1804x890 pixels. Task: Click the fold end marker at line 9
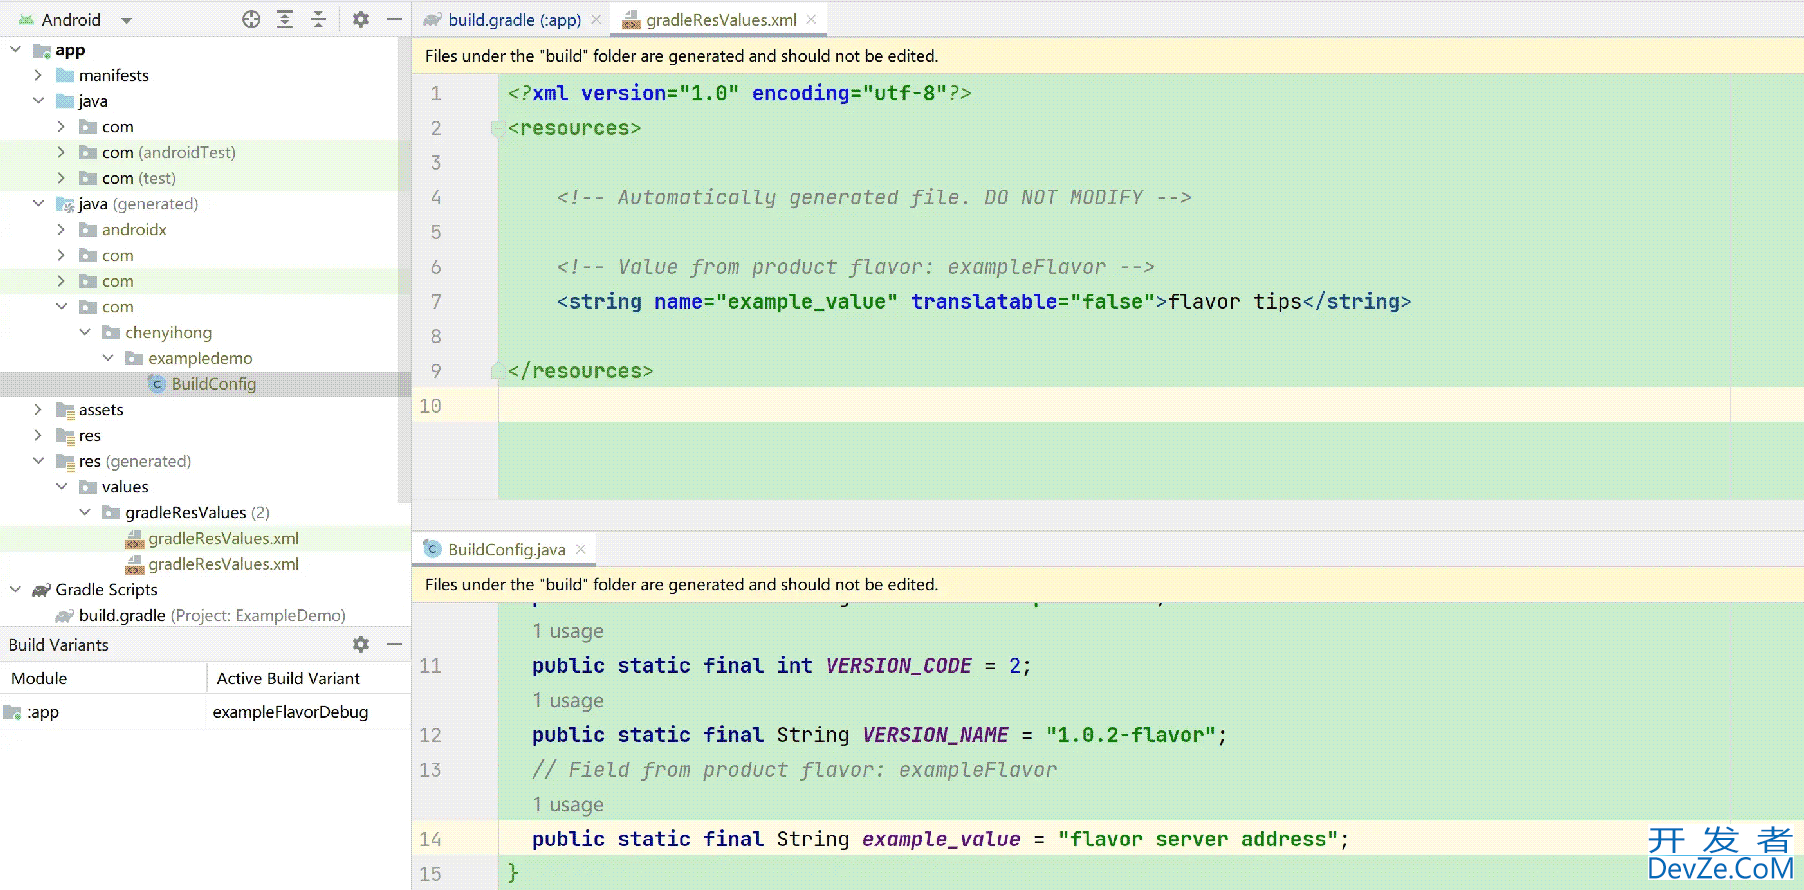pyautogui.click(x=497, y=371)
